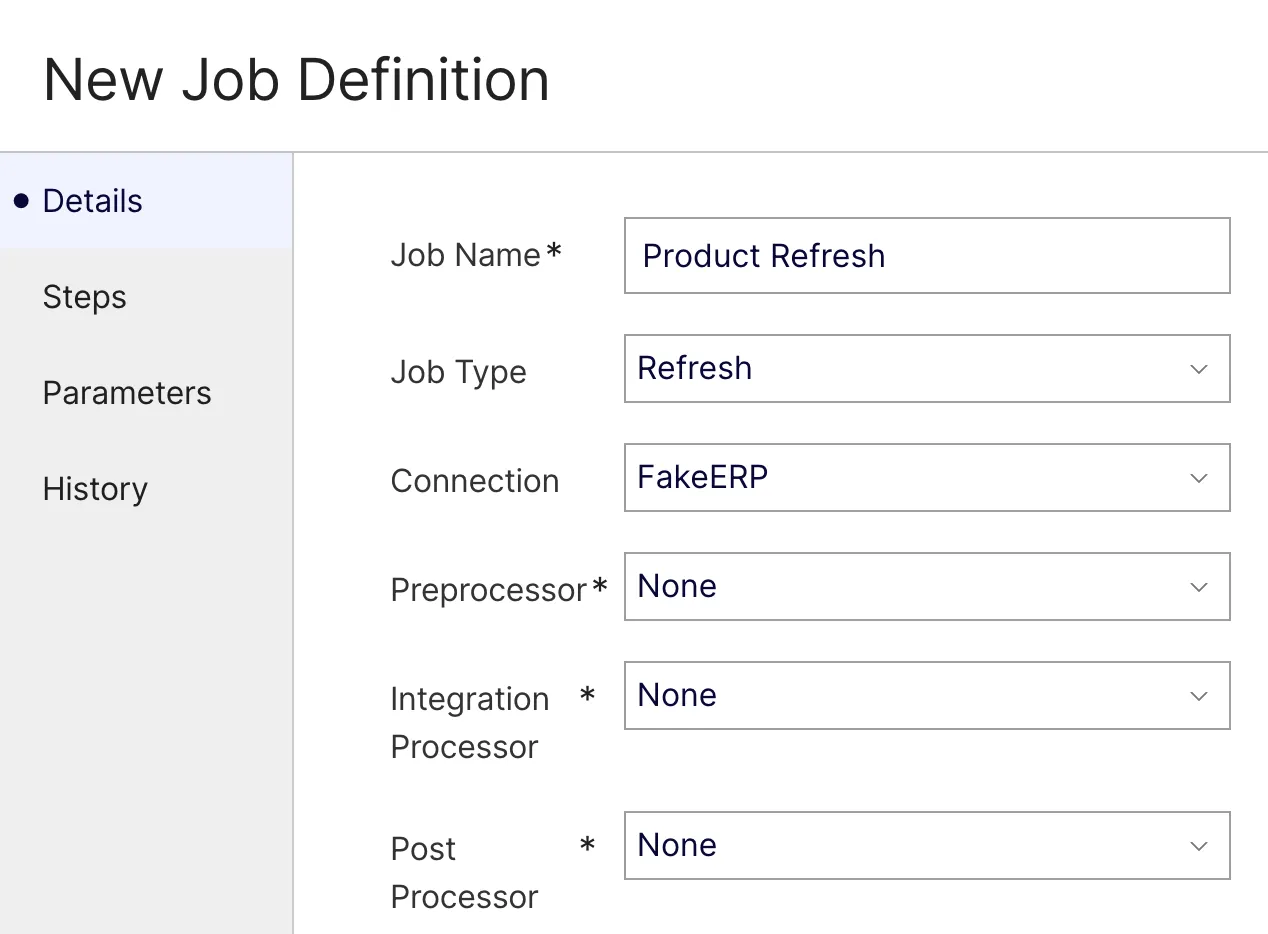Open the Job Type dropdown showing Refresh
This screenshot has height=934, width=1268.
tap(927, 369)
